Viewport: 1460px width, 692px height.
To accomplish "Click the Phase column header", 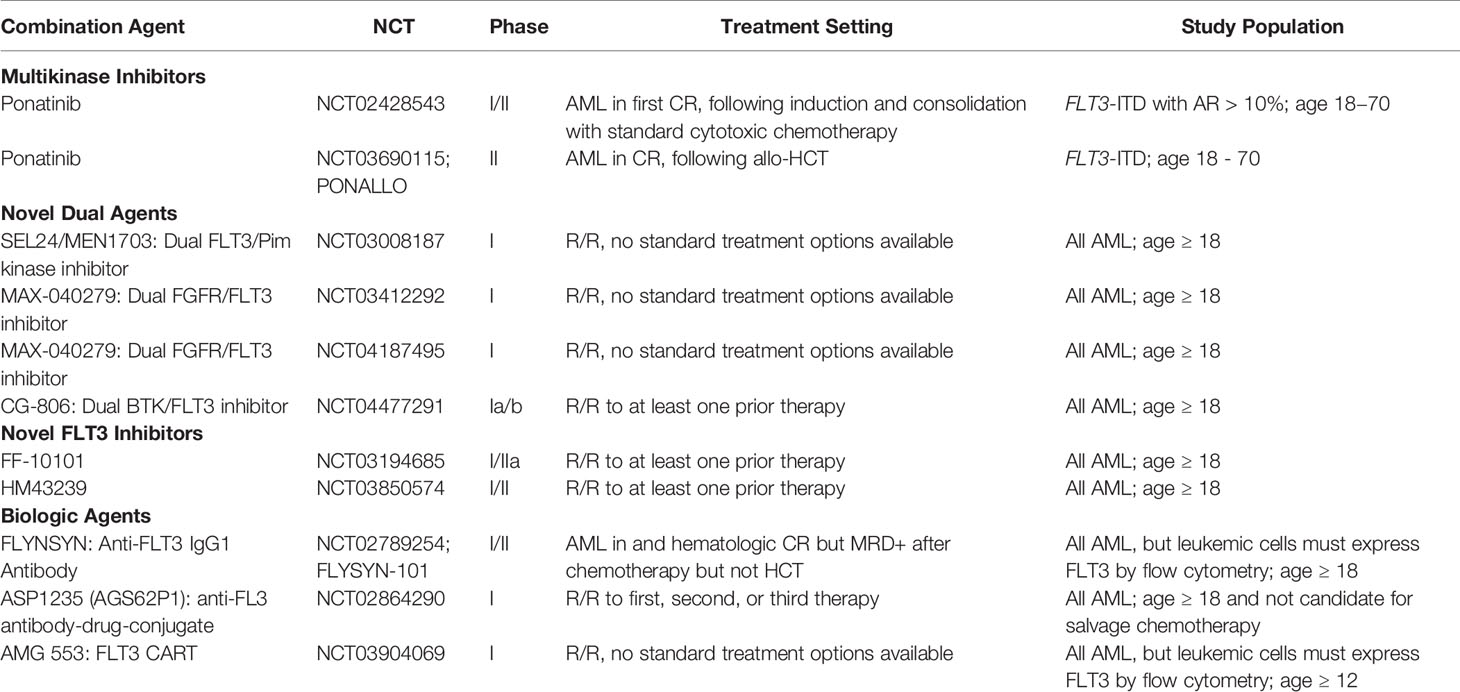I will (519, 27).
